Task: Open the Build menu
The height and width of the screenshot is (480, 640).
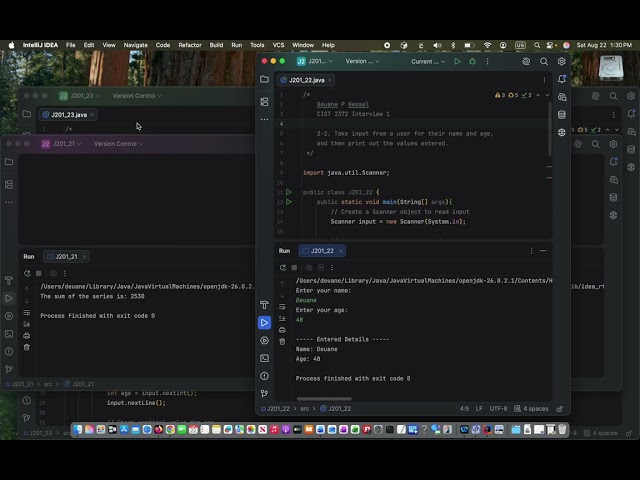Action: click(x=216, y=45)
